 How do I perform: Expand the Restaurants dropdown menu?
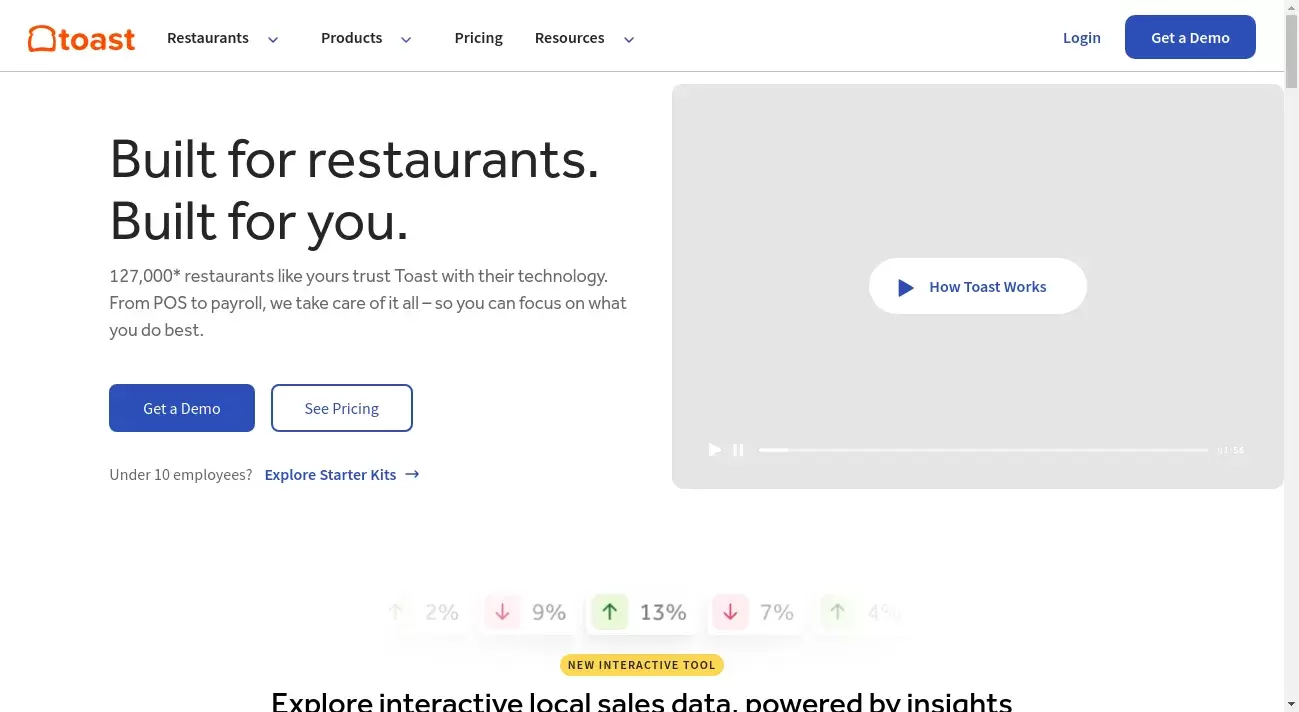pyautogui.click(x=222, y=38)
